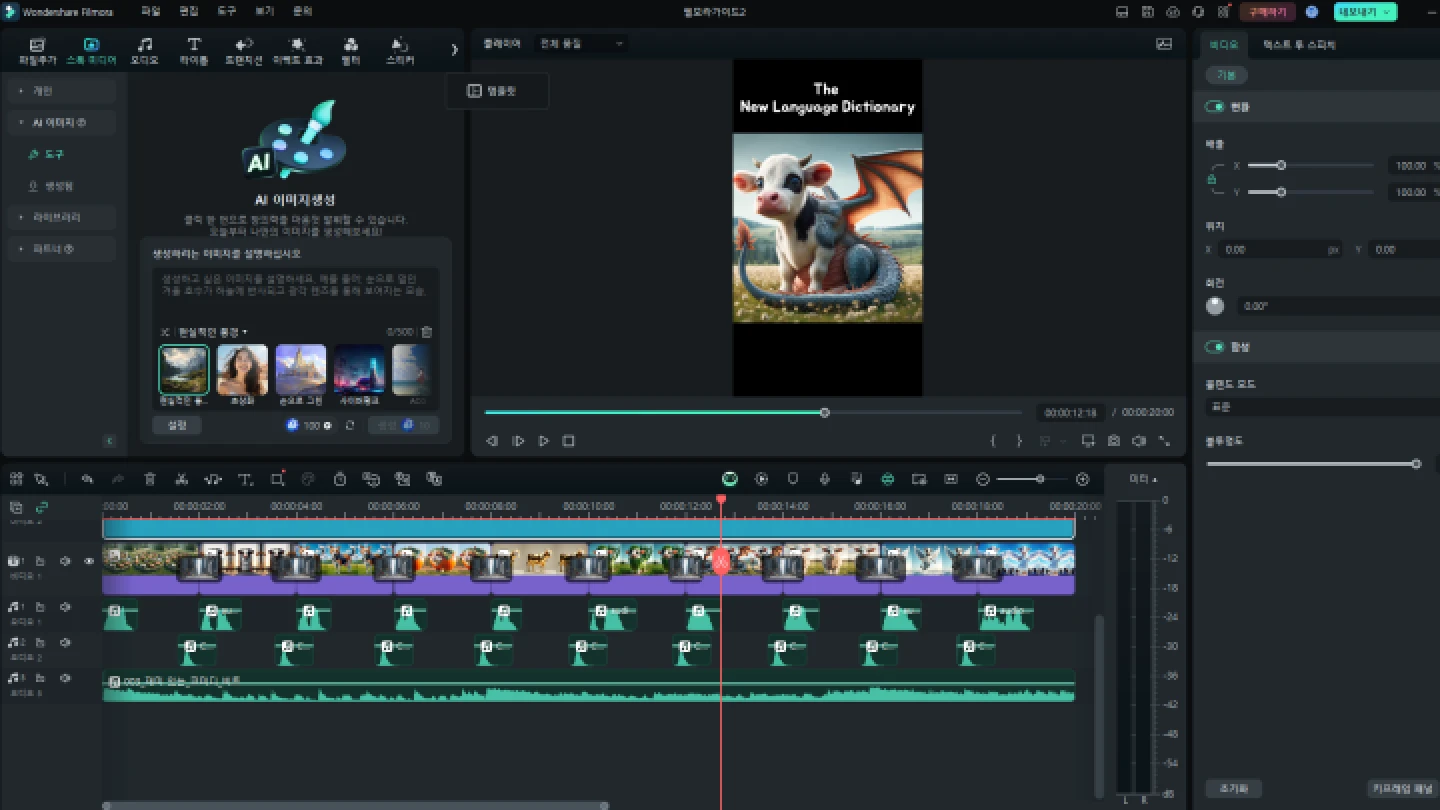Click the 기본 pill button in properties
Viewport: 1440px width, 810px height.
[x=1226, y=76]
